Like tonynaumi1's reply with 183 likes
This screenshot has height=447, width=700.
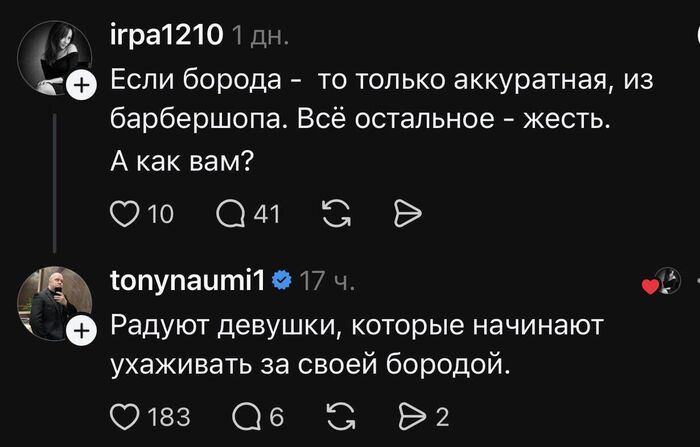124,416
